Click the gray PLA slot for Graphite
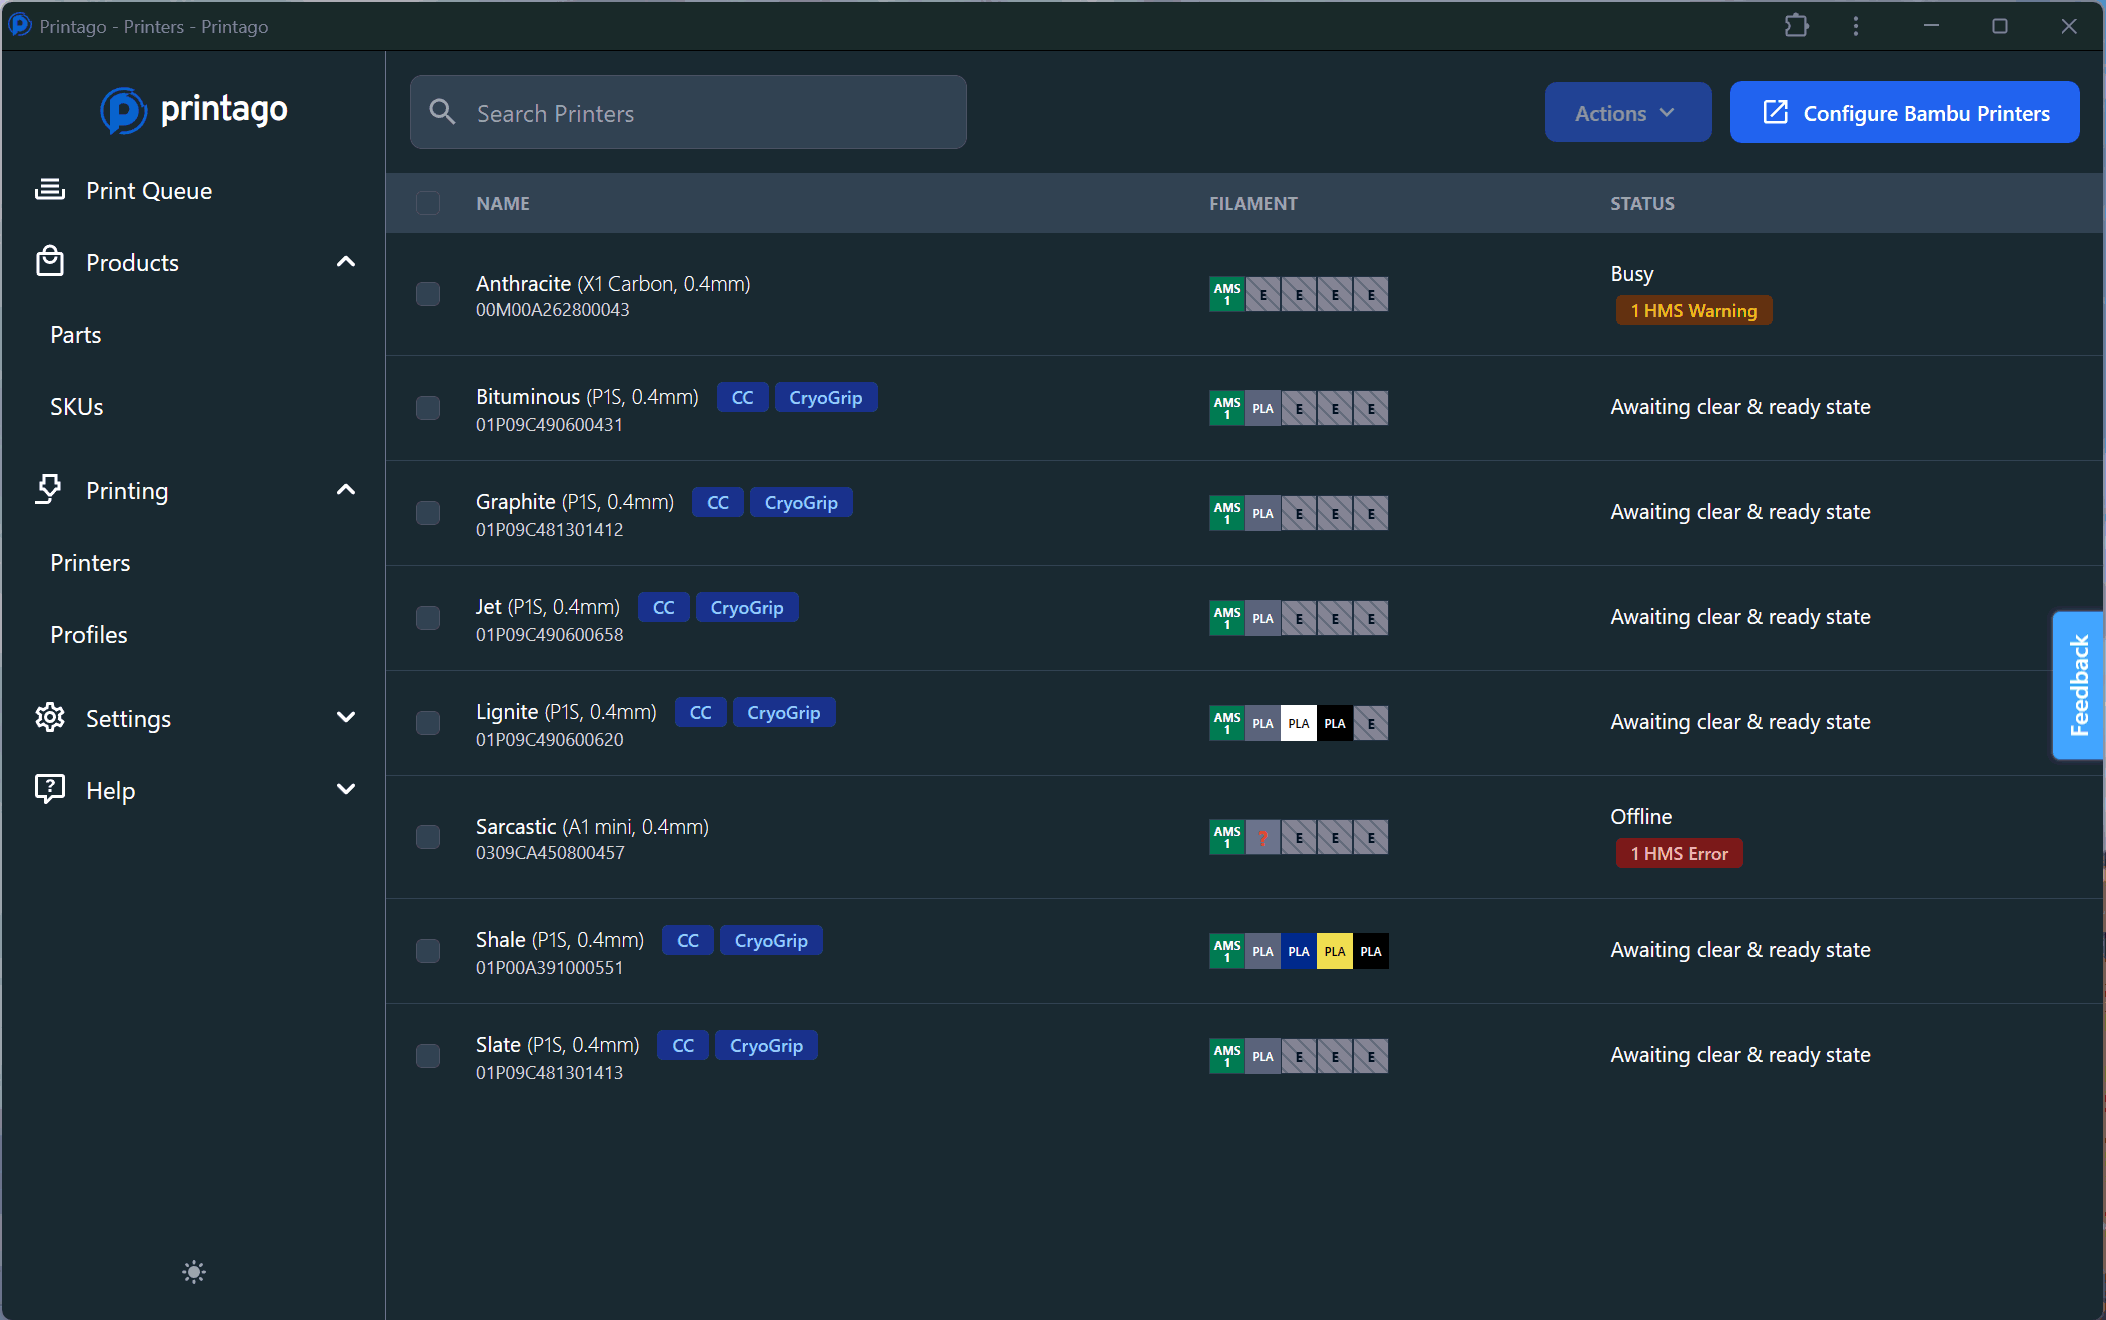 click(x=1263, y=513)
